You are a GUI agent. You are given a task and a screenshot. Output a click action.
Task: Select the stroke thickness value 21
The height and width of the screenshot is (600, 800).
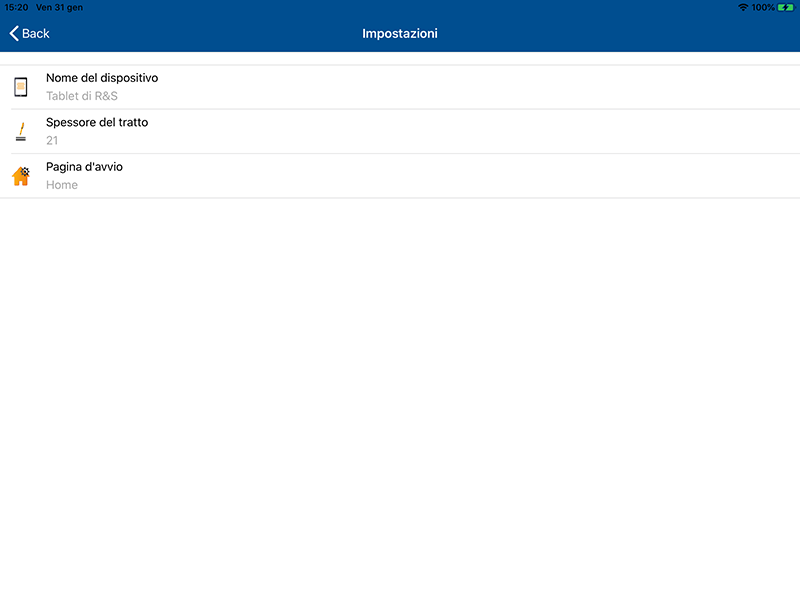click(x=52, y=141)
